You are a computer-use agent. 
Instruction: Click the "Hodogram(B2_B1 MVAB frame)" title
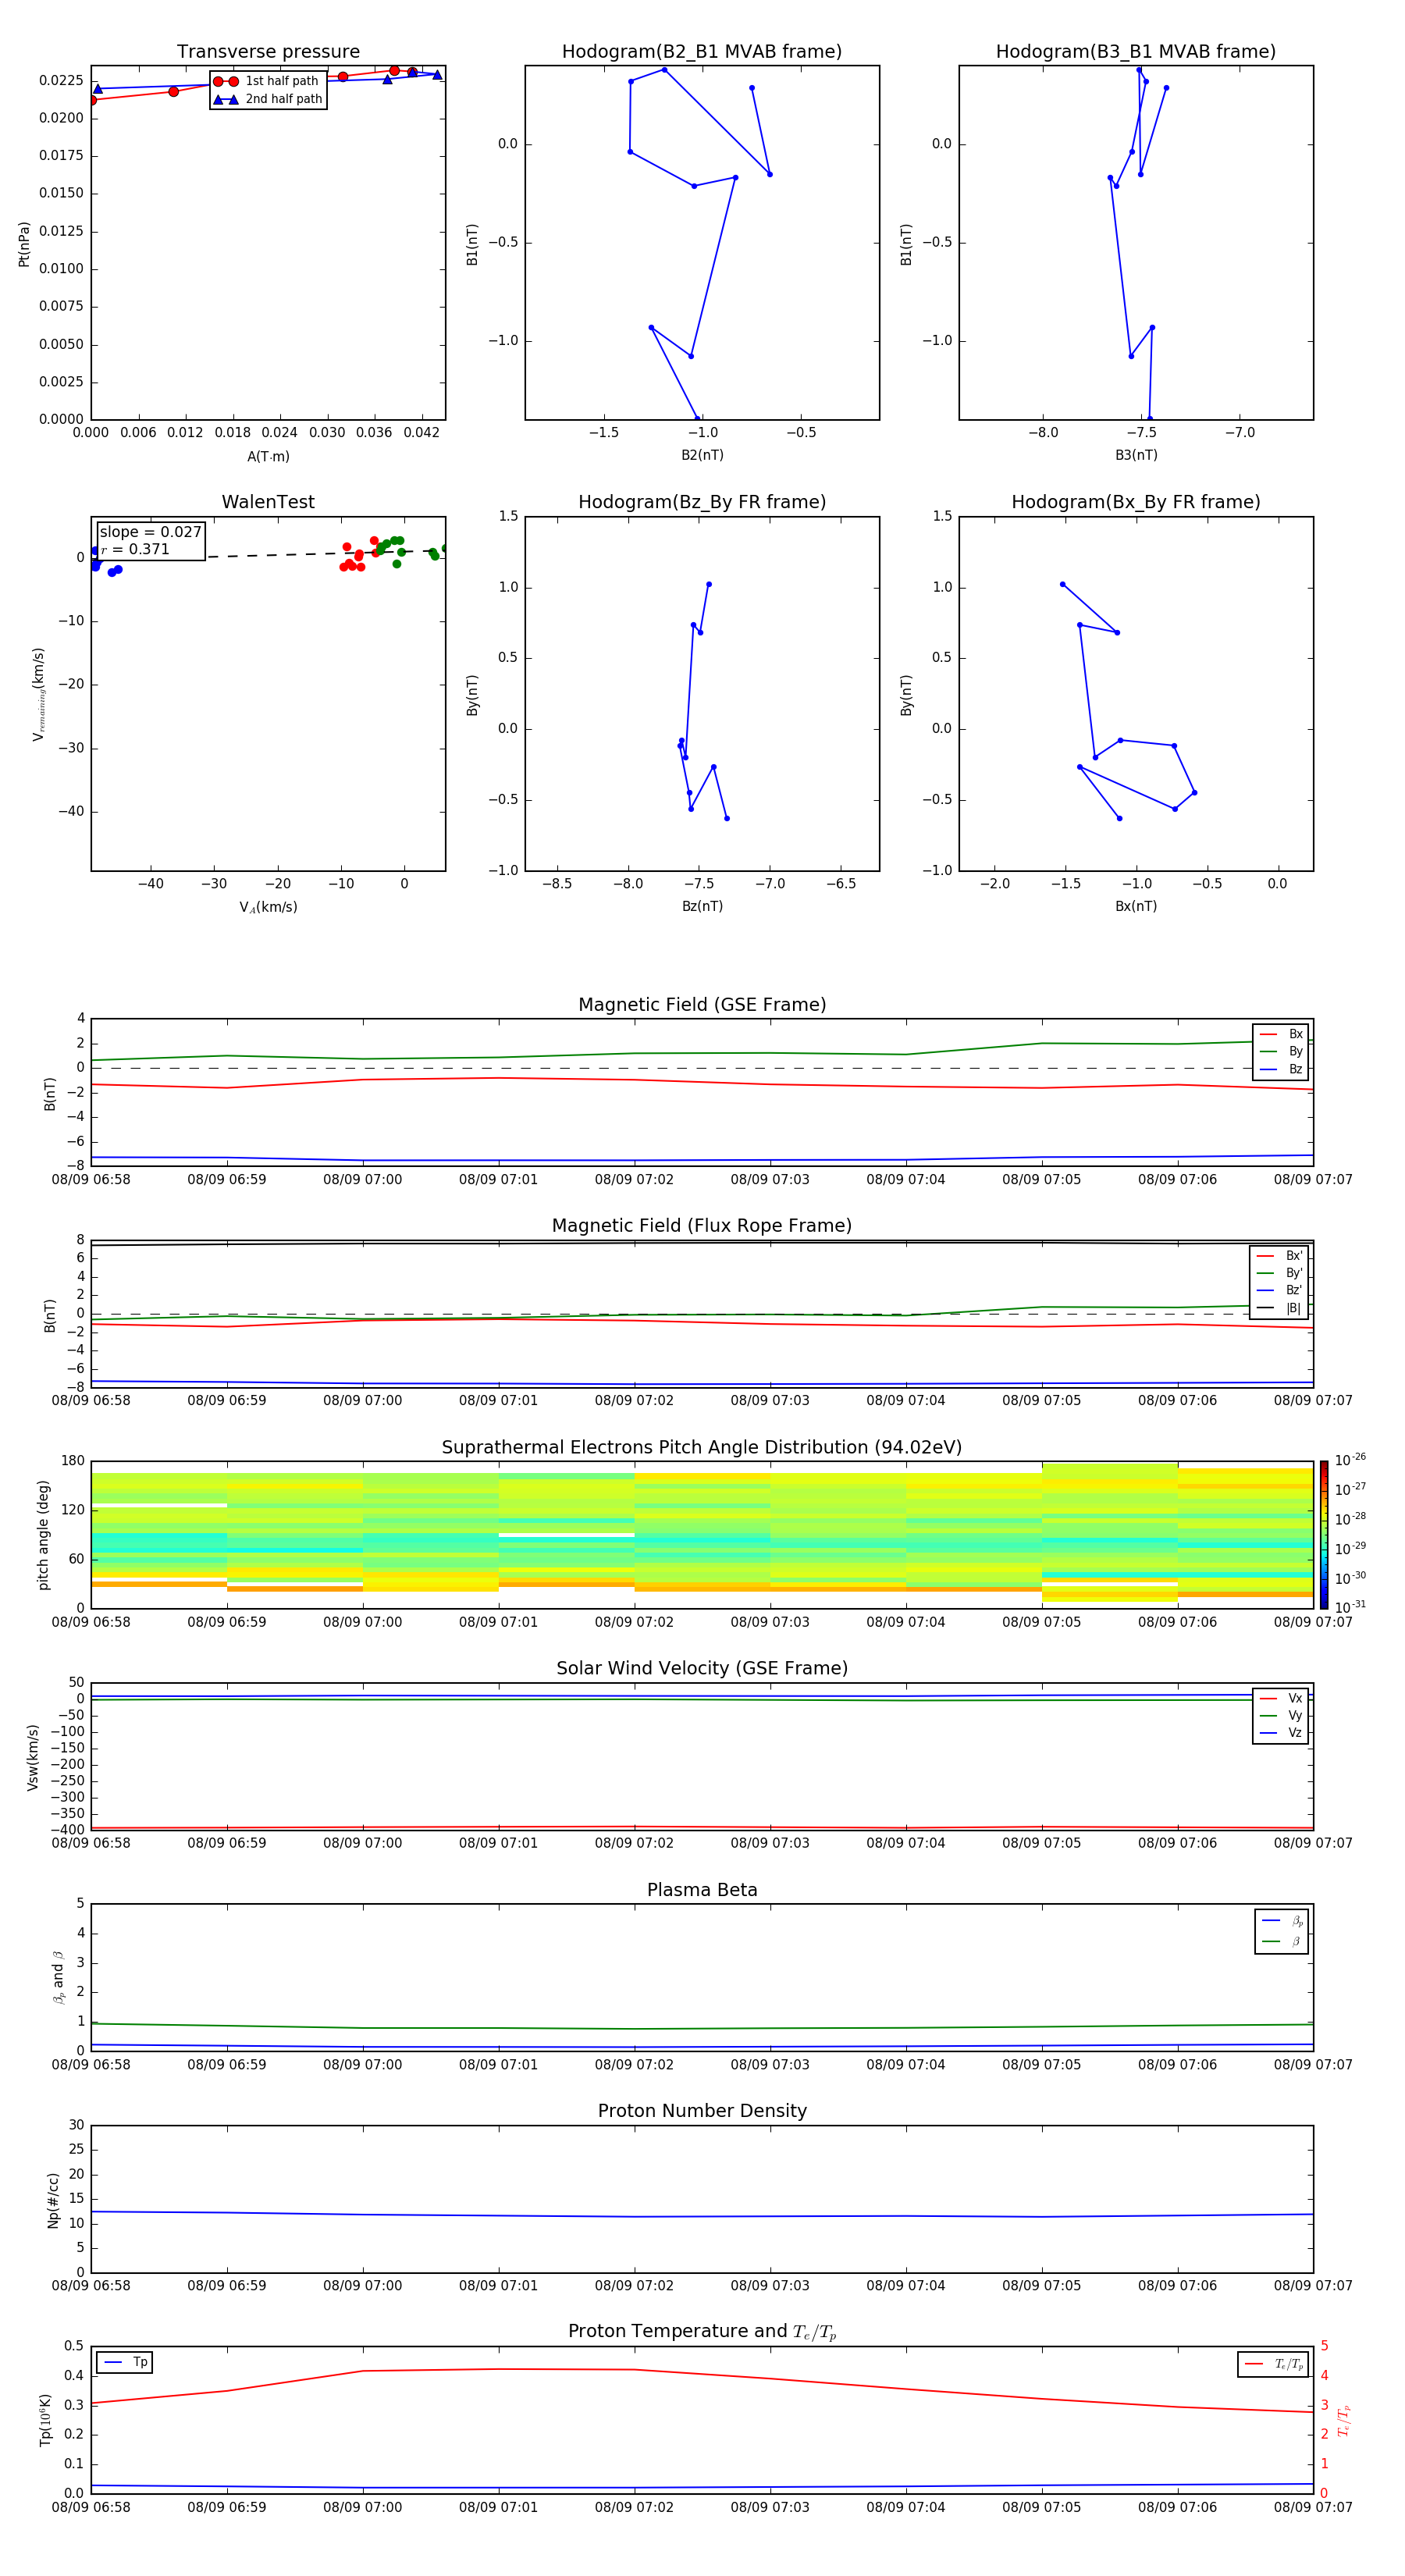coord(702,52)
